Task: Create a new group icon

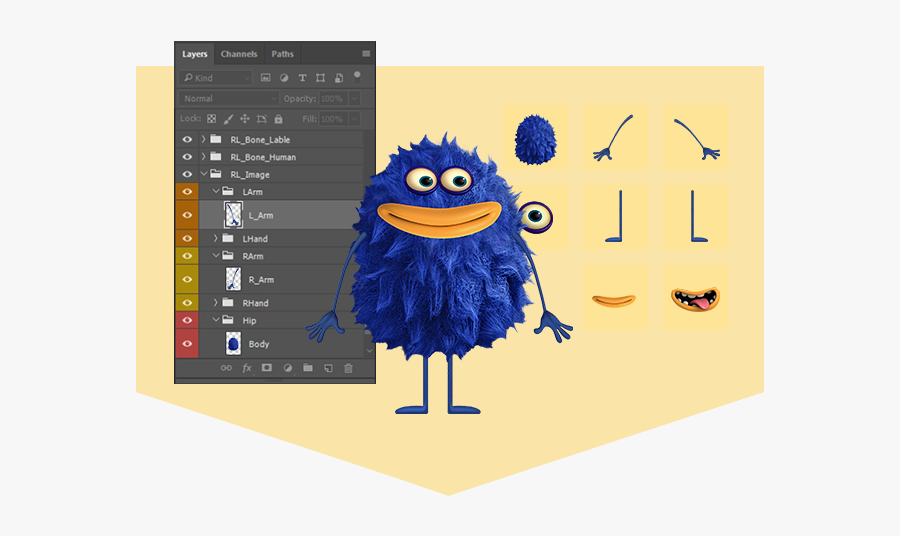Action: 308,368
